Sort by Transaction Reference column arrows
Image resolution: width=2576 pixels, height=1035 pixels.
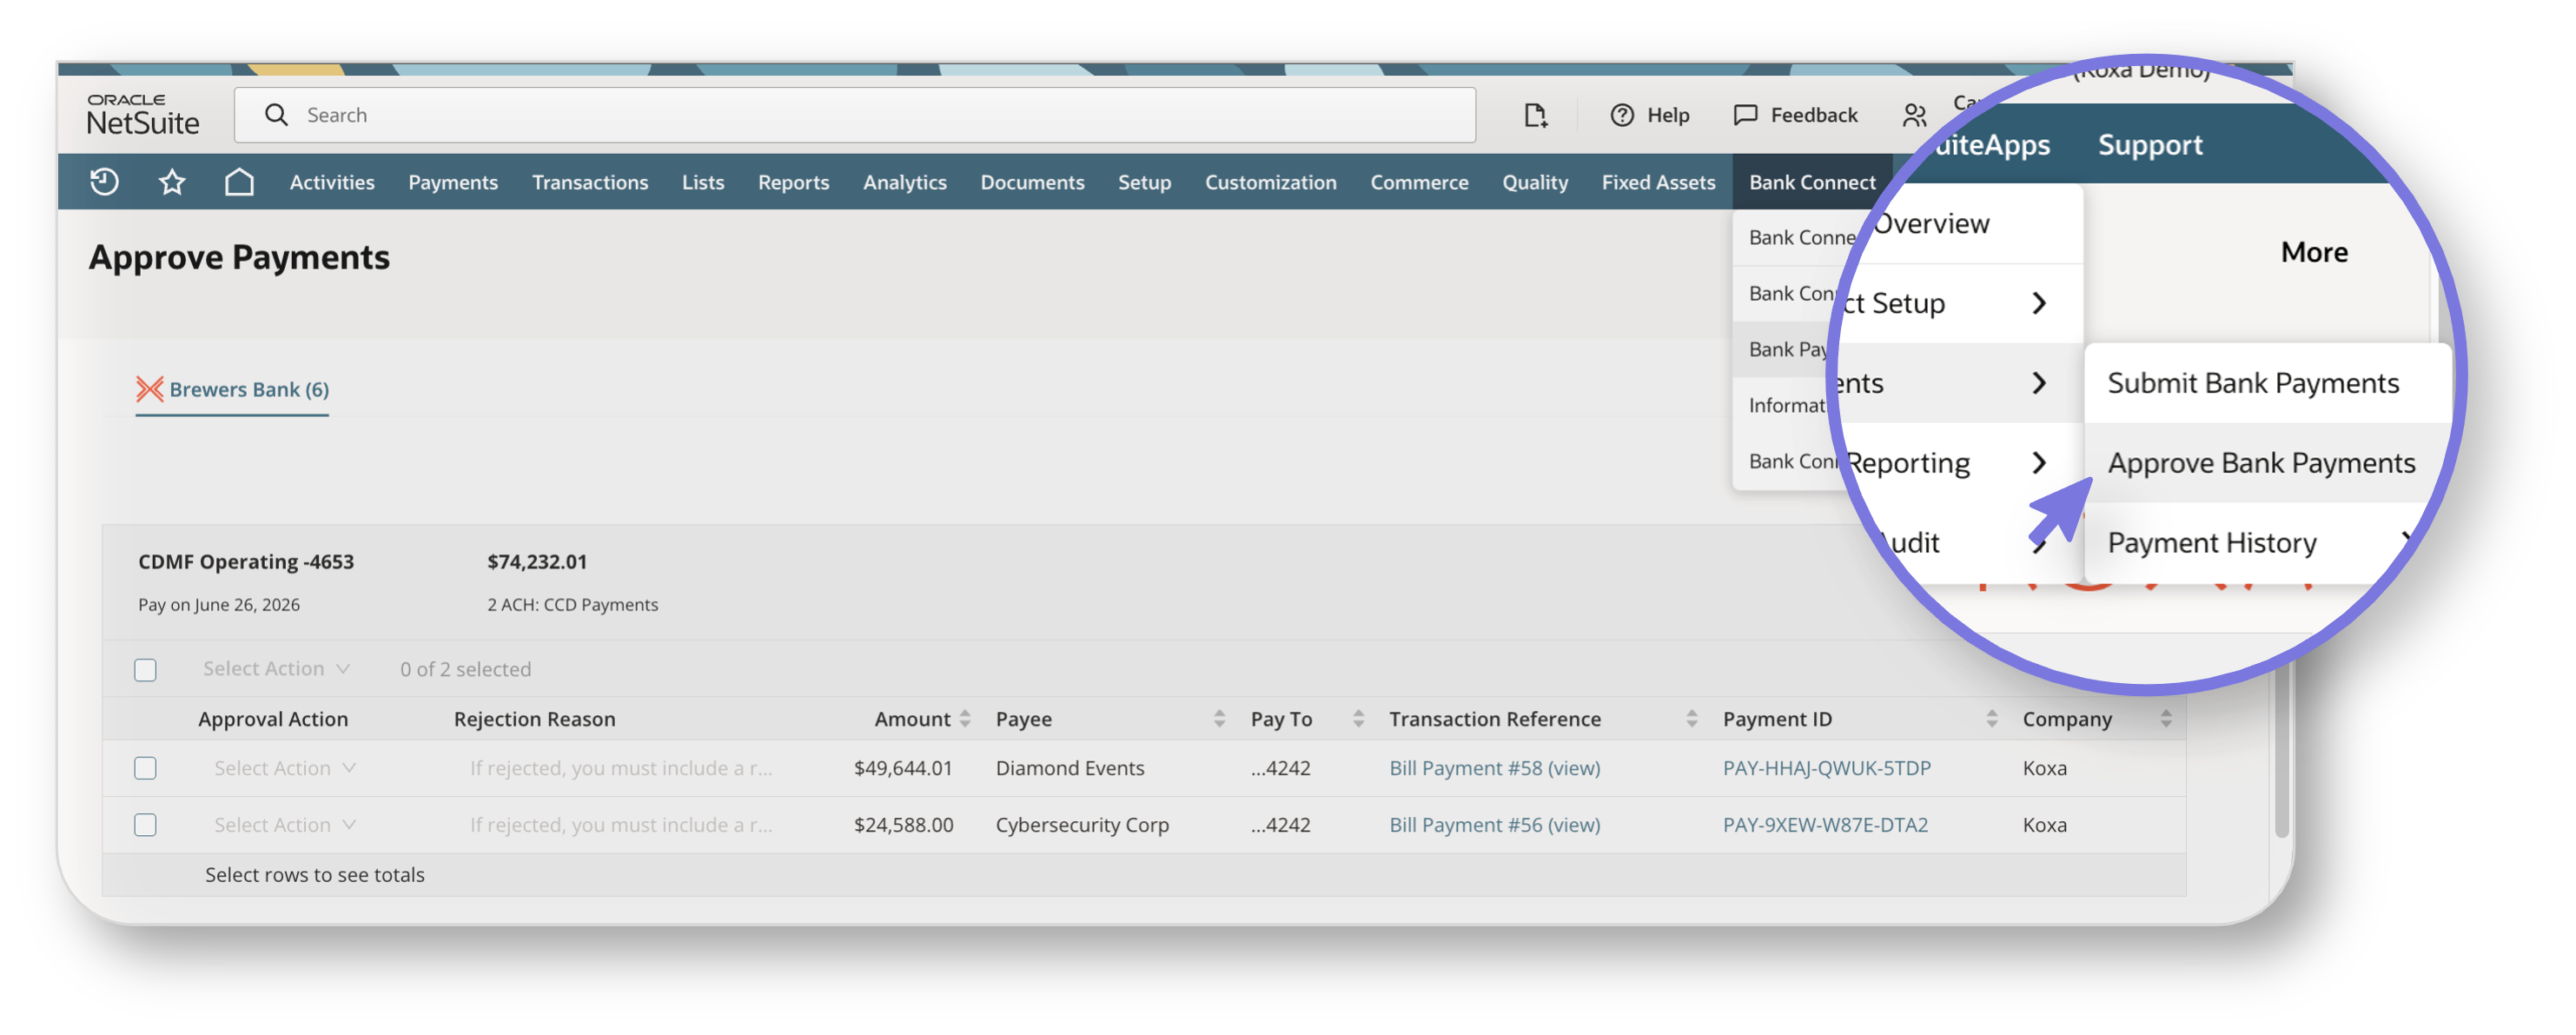coord(1691,719)
